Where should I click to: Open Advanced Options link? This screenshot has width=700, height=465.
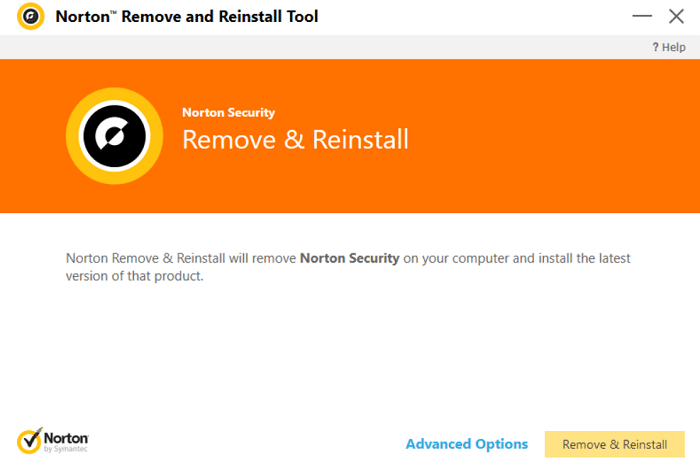[467, 444]
